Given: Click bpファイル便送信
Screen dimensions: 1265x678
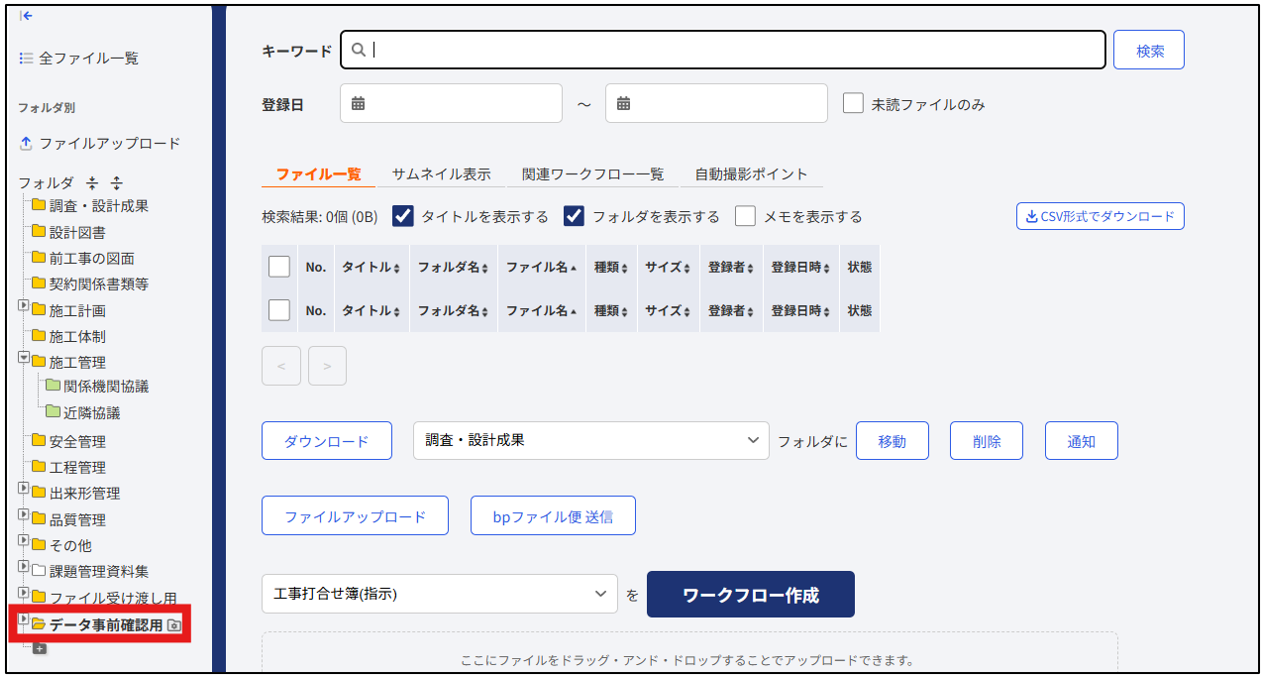Looking at the screenshot, I should click(553, 516).
